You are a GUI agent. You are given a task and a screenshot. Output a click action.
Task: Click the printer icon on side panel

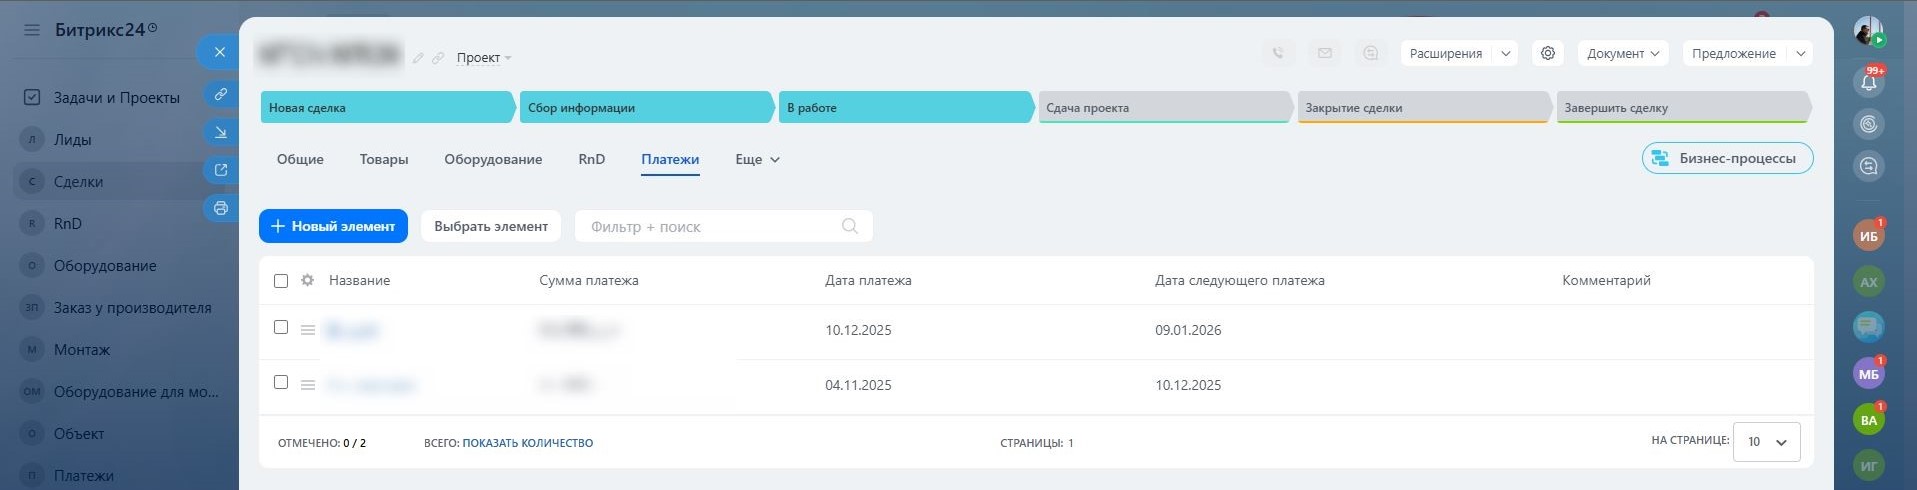[221, 208]
